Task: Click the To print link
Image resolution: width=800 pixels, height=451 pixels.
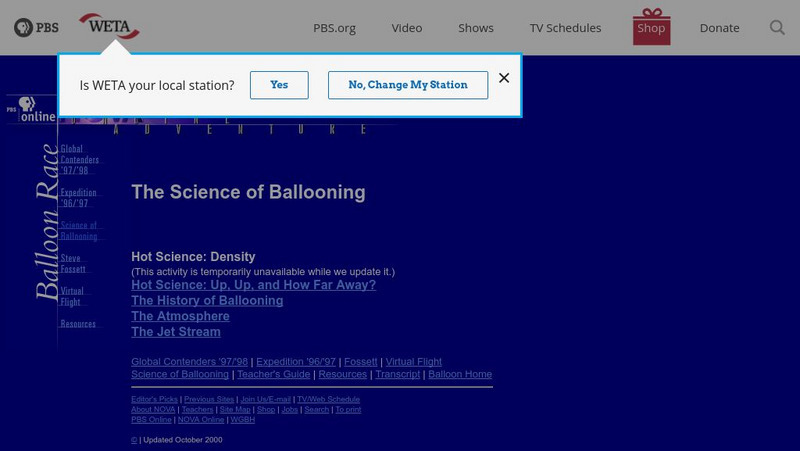Action: click(348, 409)
